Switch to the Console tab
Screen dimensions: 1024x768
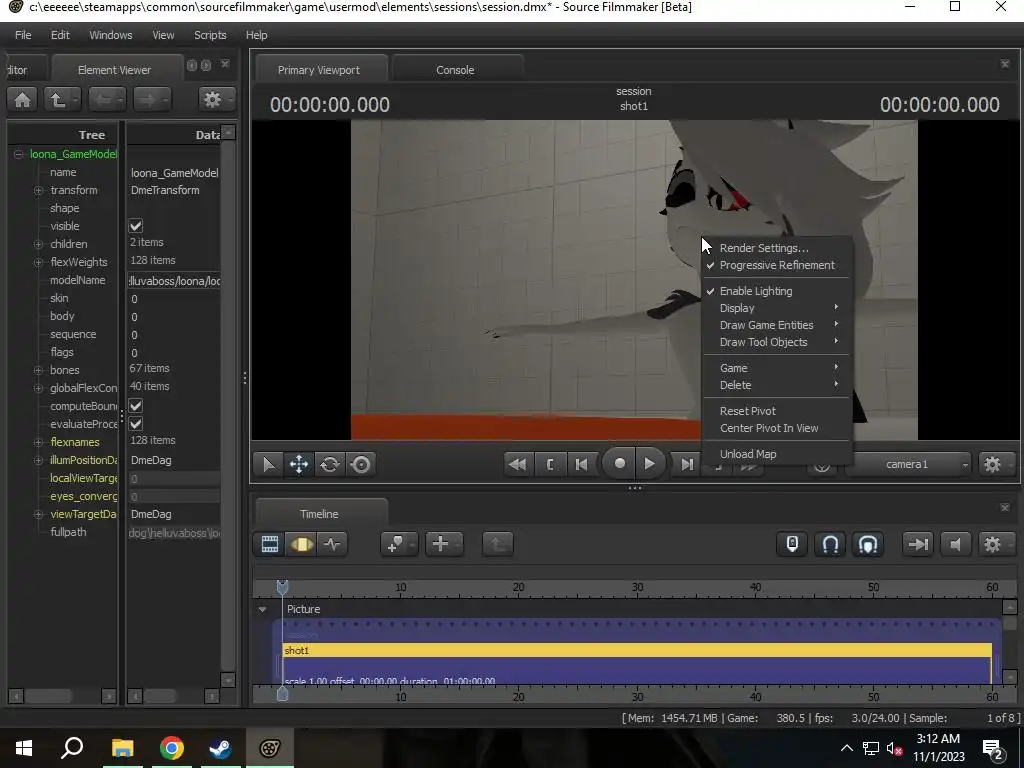click(x=455, y=70)
